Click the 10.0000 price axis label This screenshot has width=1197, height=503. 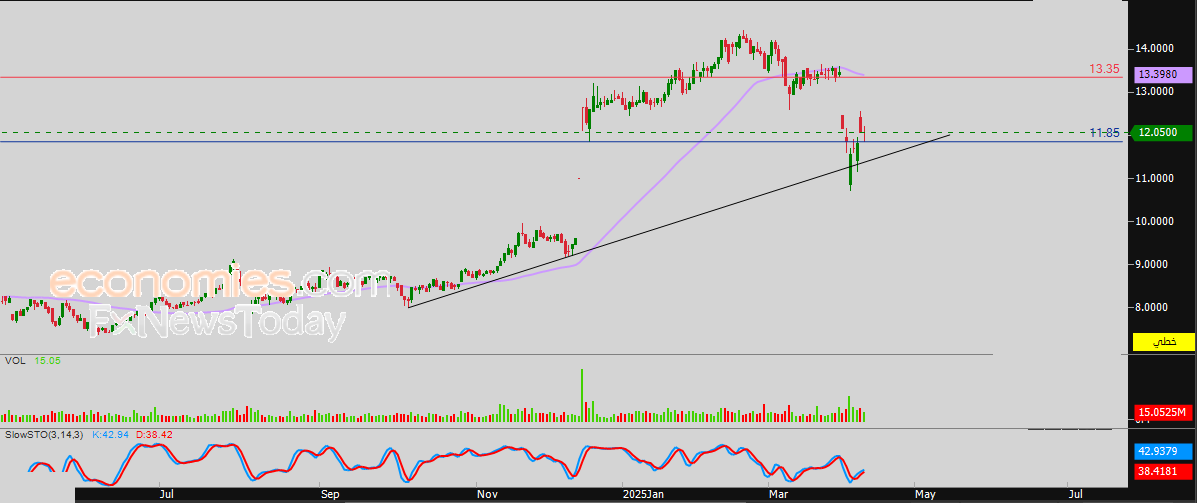pyautogui.click(x=1153, y=221)
